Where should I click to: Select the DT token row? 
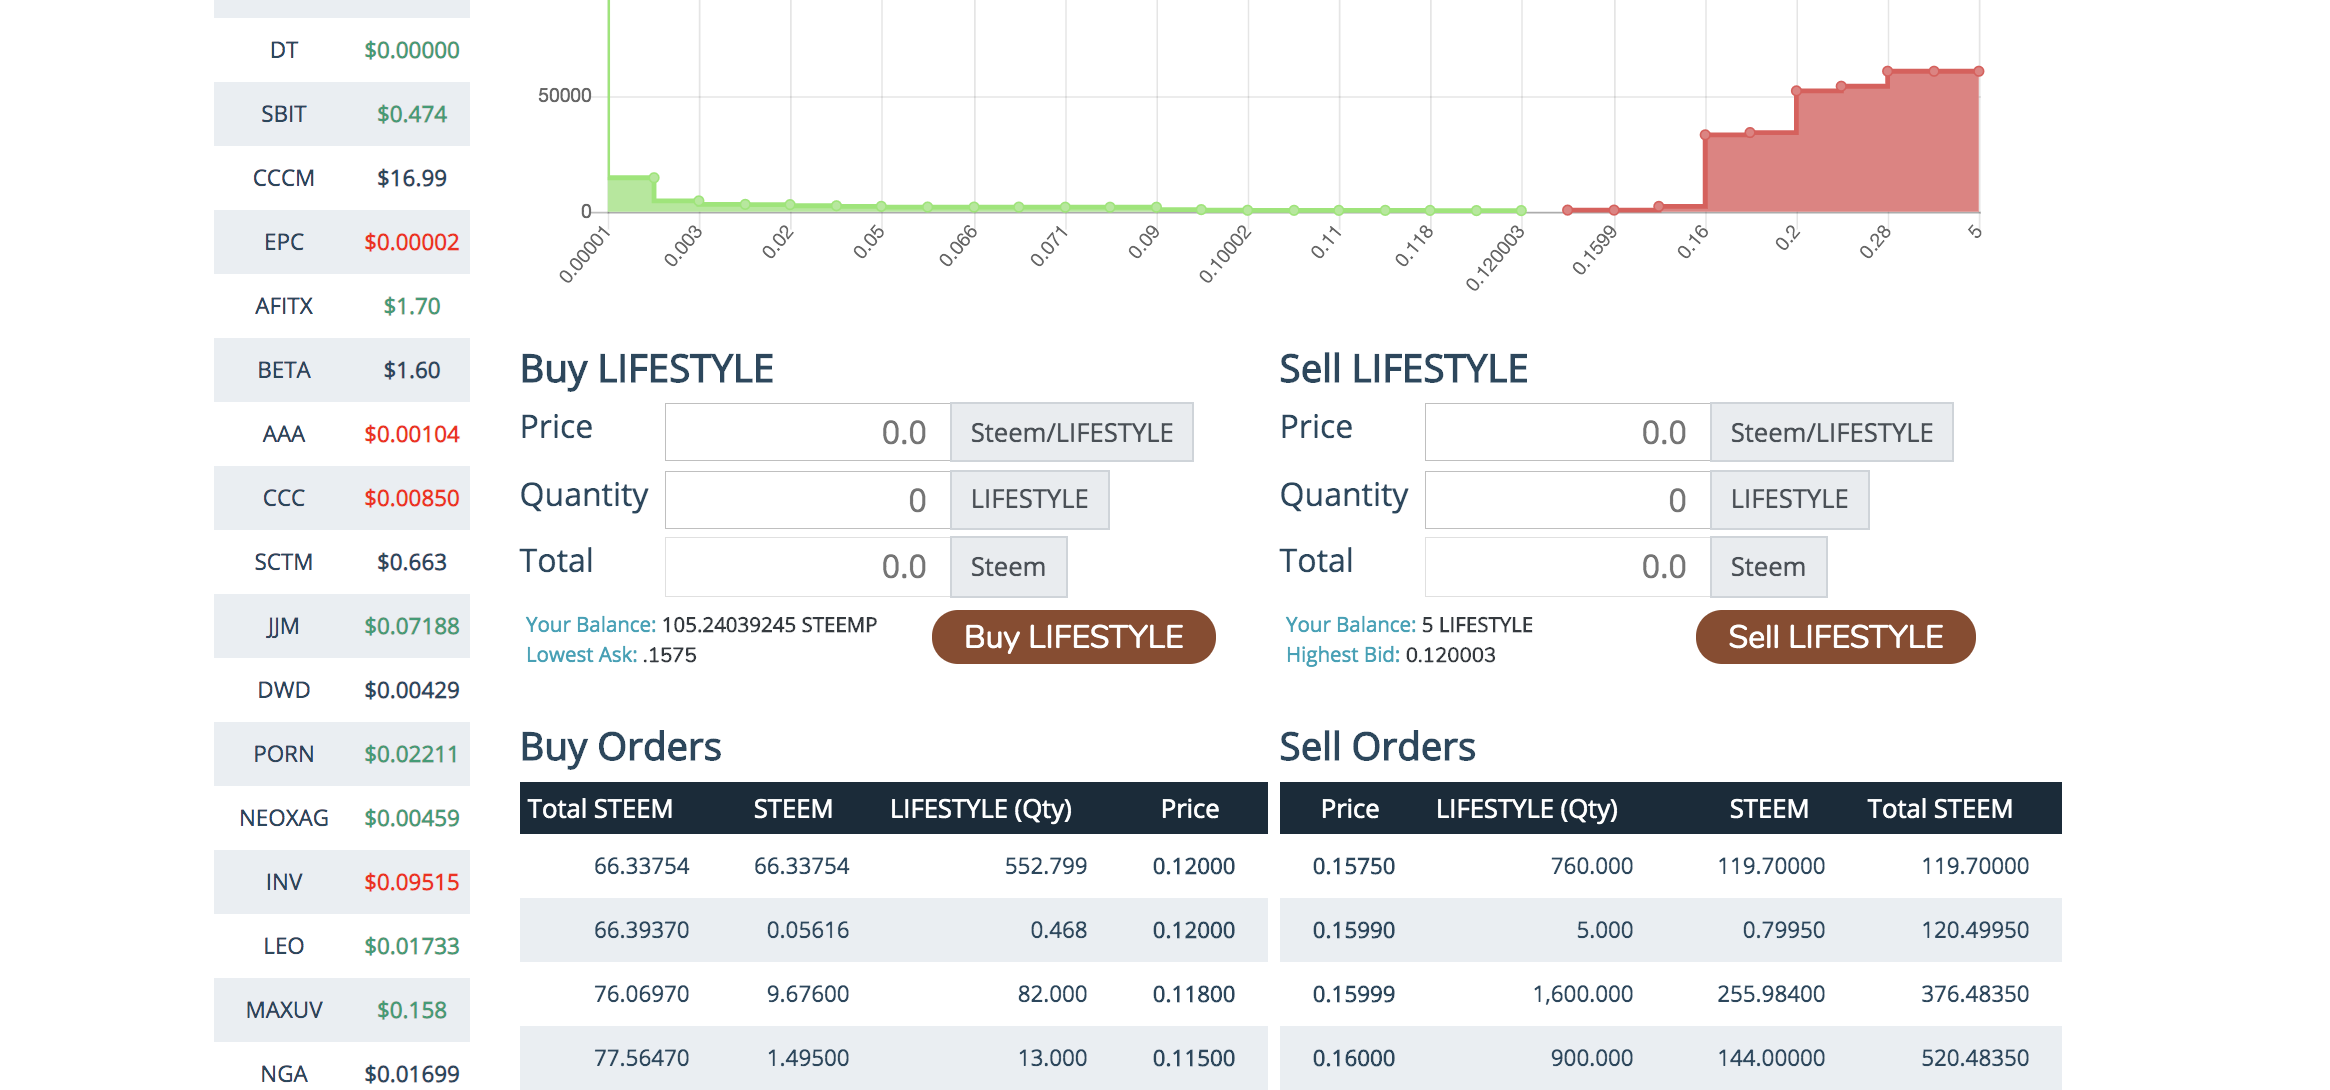342,50
